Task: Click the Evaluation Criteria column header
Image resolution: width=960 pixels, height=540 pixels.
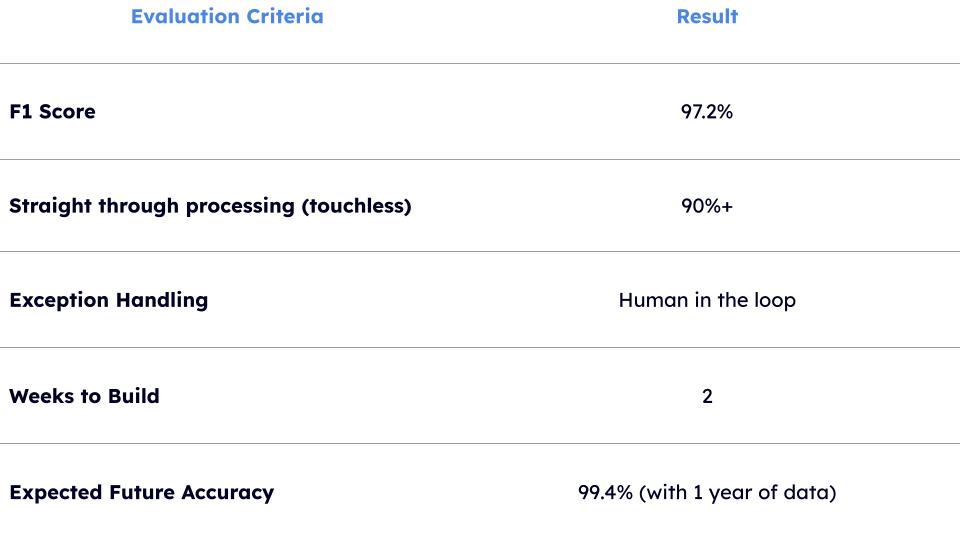Action: (227, 17)
